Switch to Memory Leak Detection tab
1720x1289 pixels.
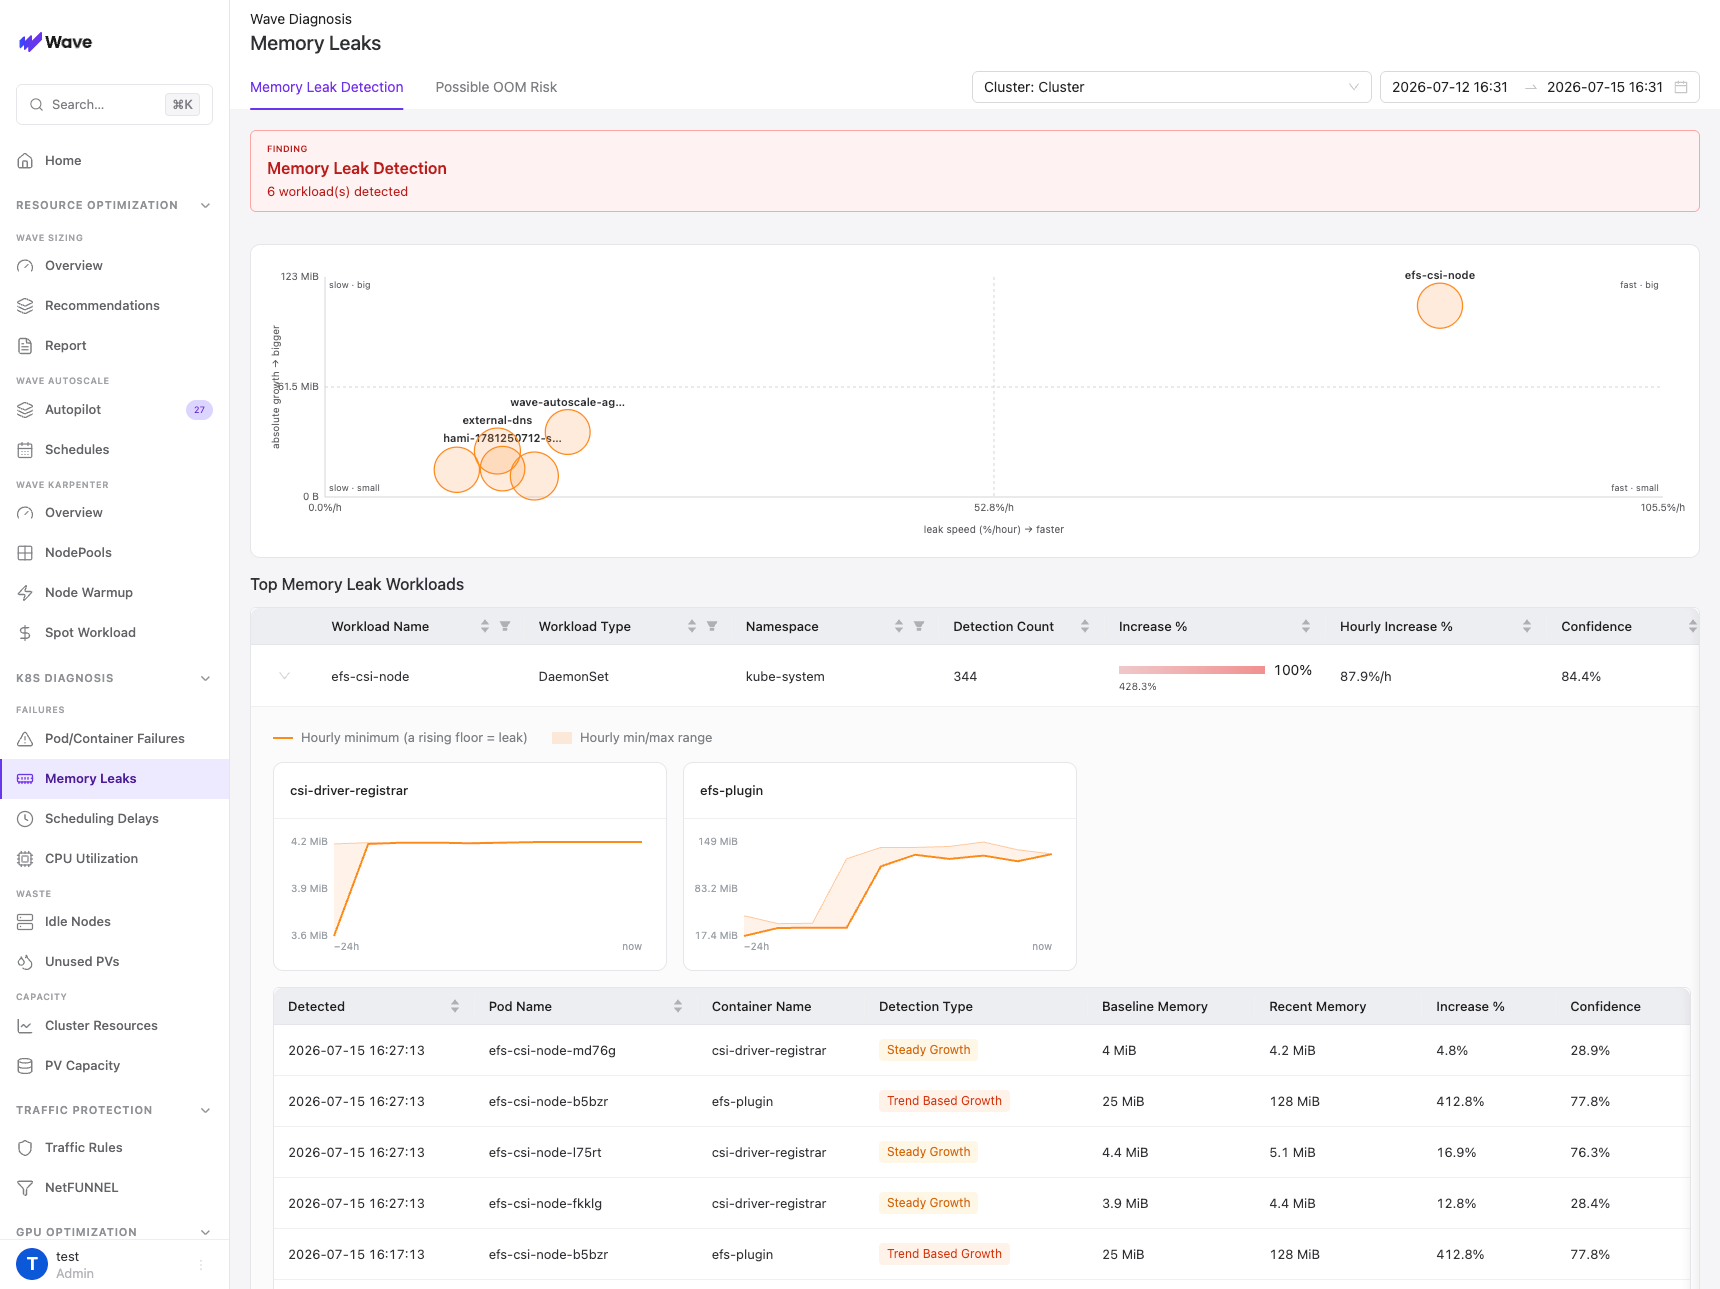point(327,88)
